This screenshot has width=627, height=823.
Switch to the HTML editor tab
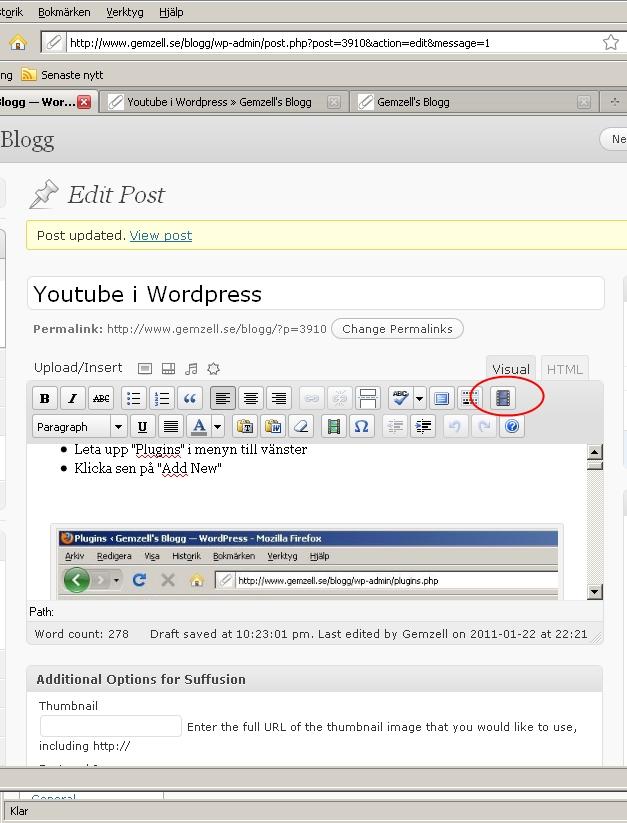pyautogui.click(x=565, y=369)
